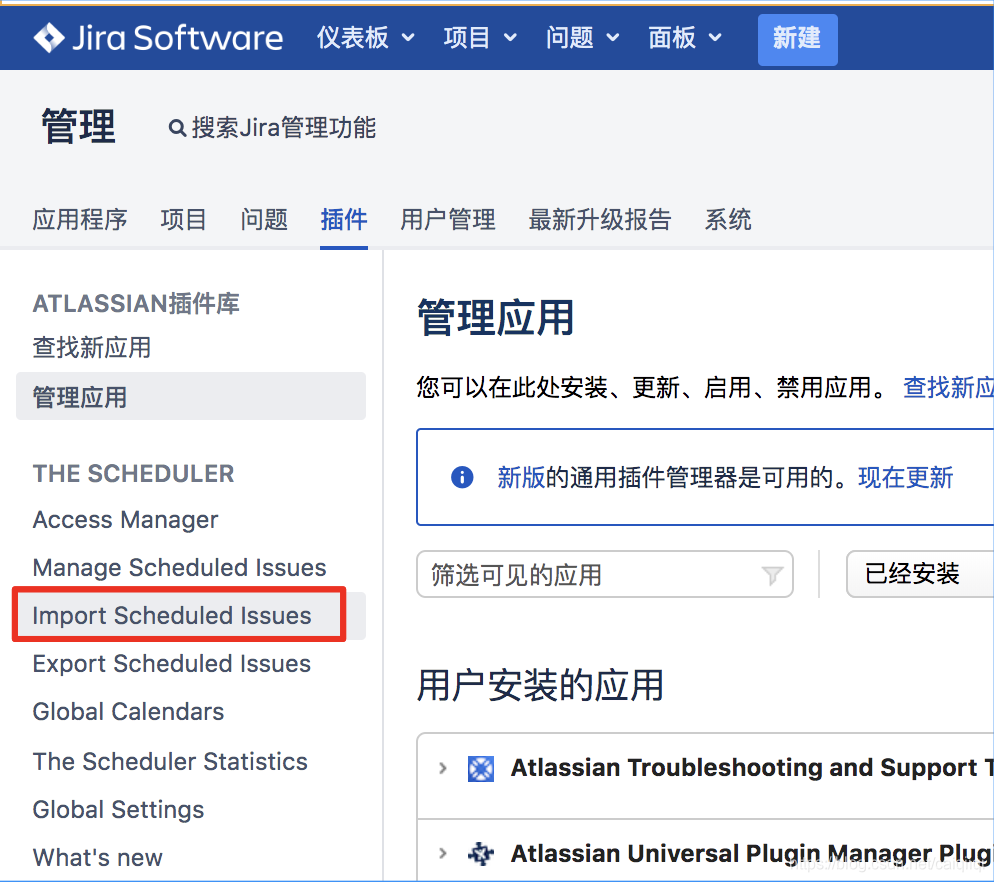Screen dimensions: 994x882
Task: Click Atlassian Universal Plugin Manager plugin name
Action: point(752,853)
